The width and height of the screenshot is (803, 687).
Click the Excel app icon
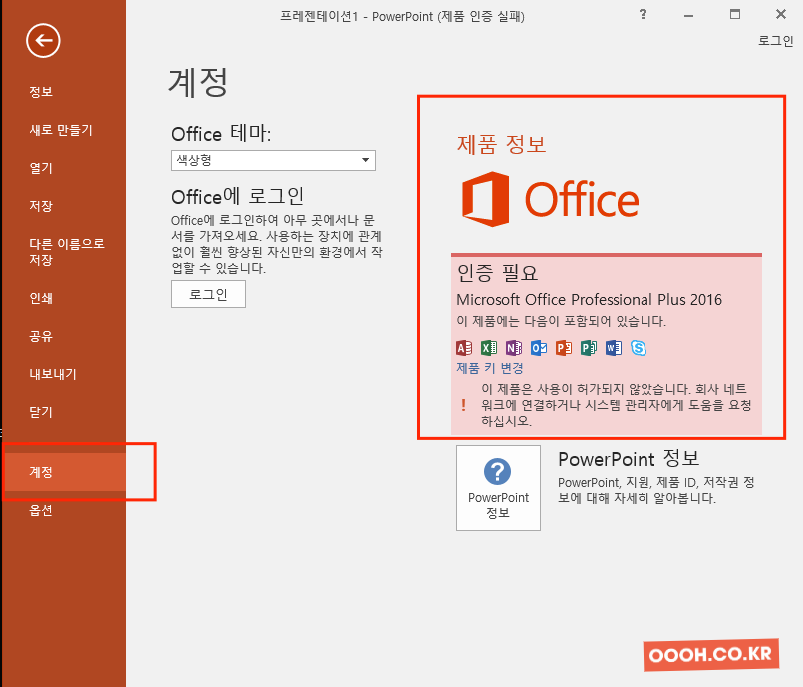click(x=489, y=348)
